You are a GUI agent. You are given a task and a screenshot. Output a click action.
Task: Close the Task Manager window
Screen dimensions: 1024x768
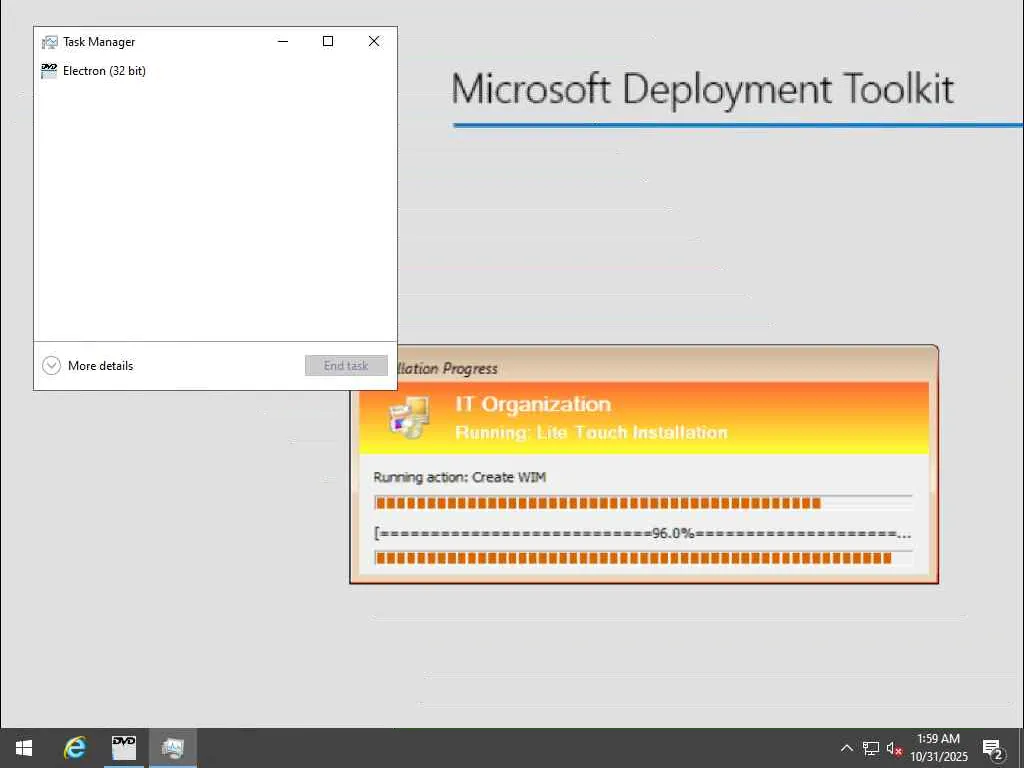tap(374, 41)
